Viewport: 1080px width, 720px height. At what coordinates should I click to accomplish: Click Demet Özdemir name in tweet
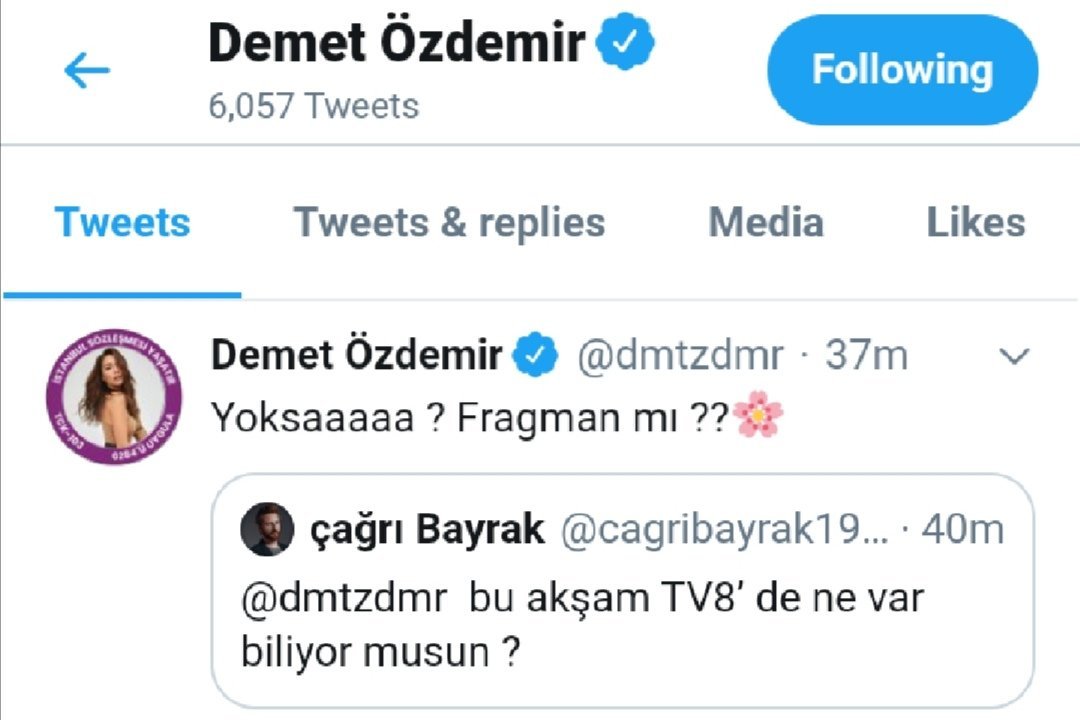[357, 355]
